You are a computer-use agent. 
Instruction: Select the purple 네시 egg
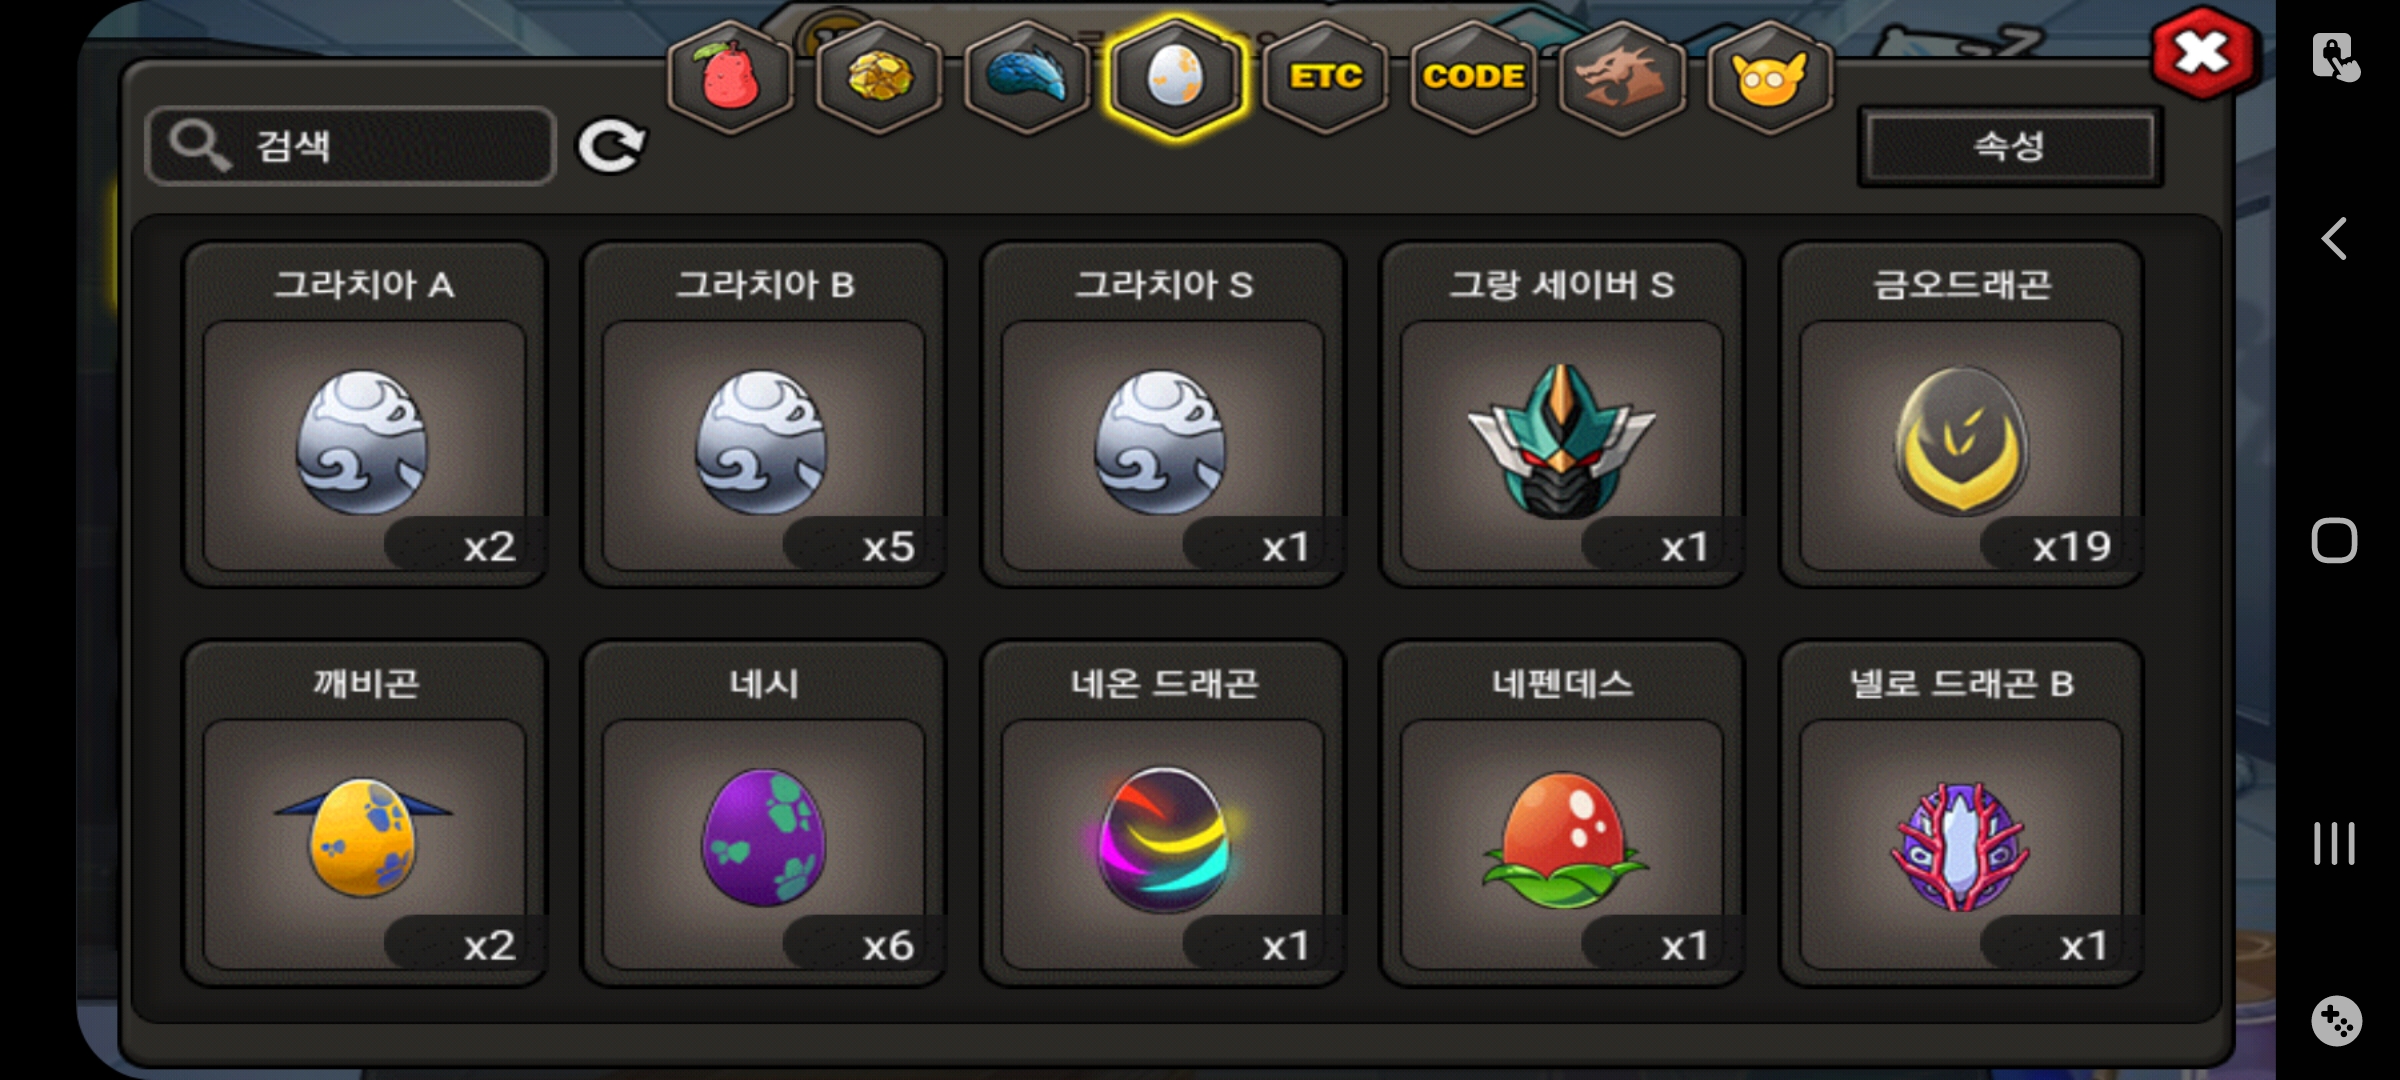764,813
